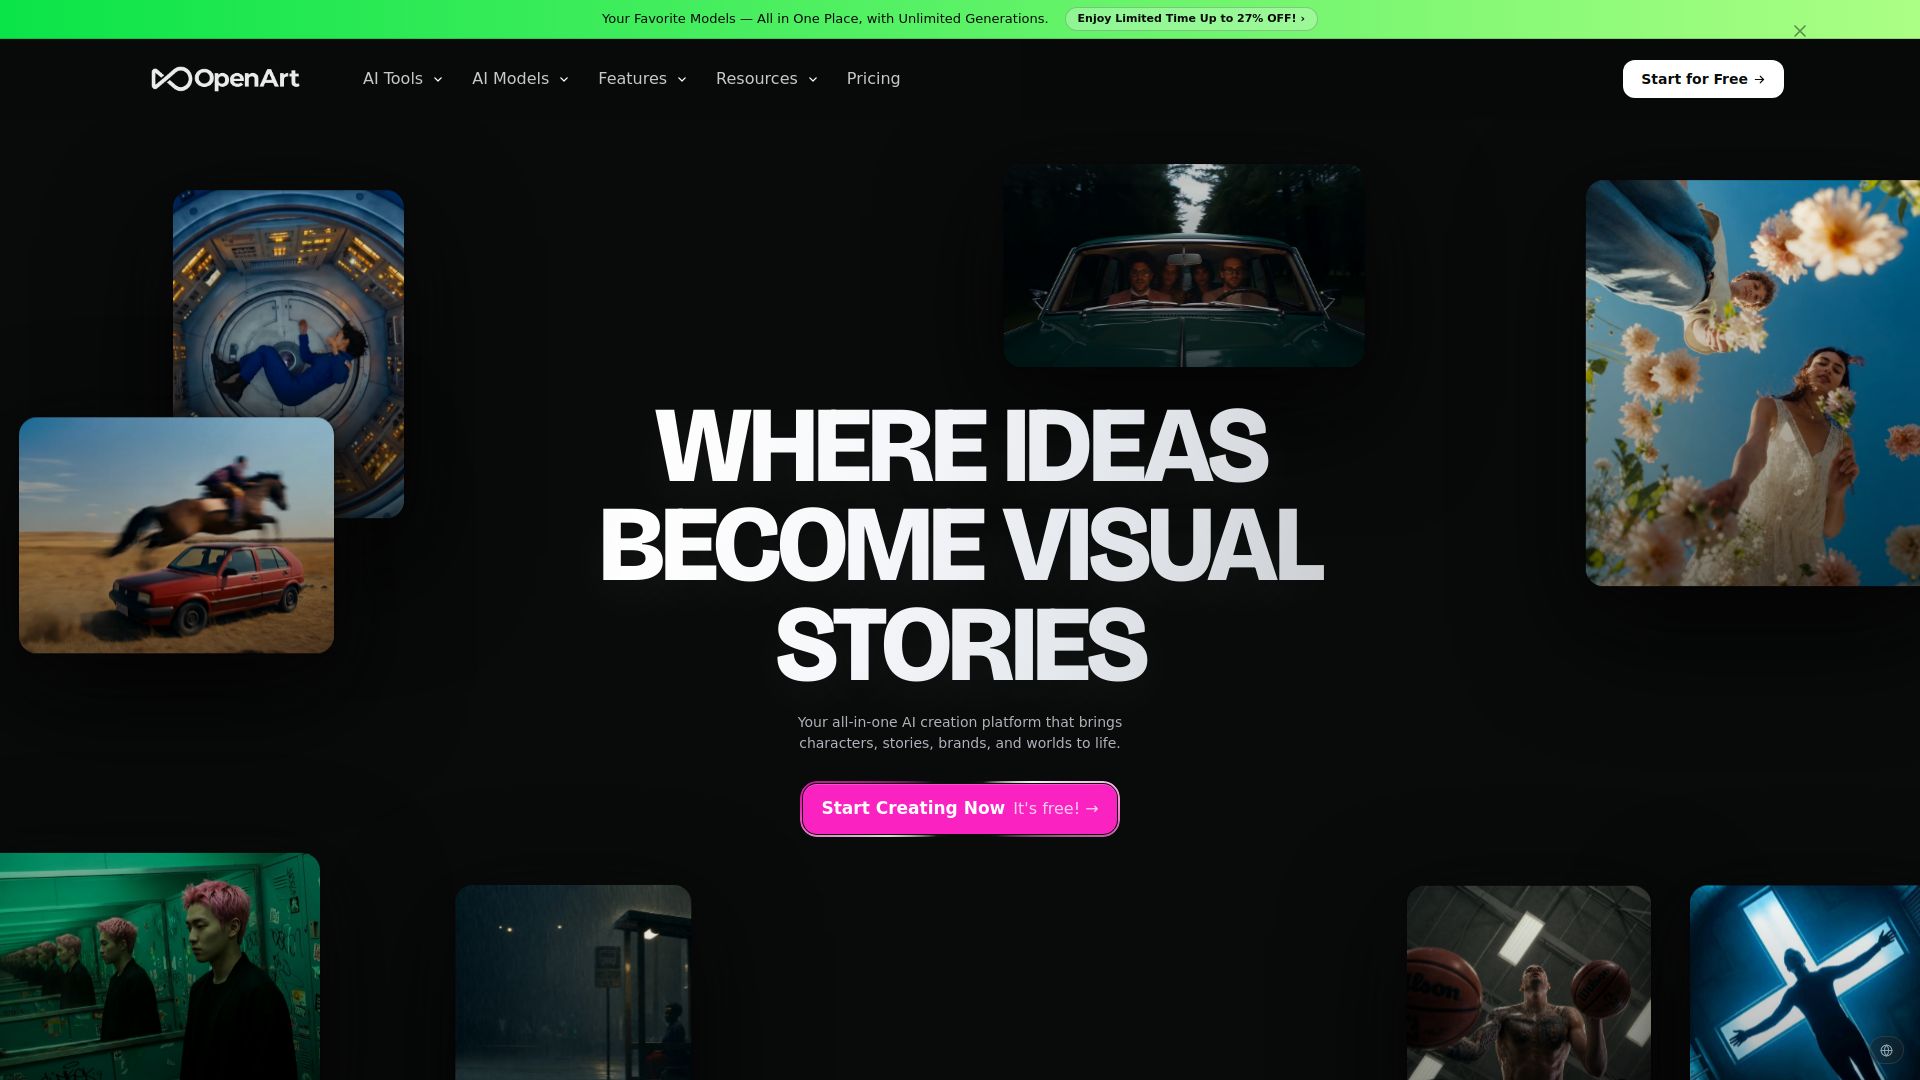Click the OpenArt logo
This screenshot has width=1920, height=1080.
point(225,78)
